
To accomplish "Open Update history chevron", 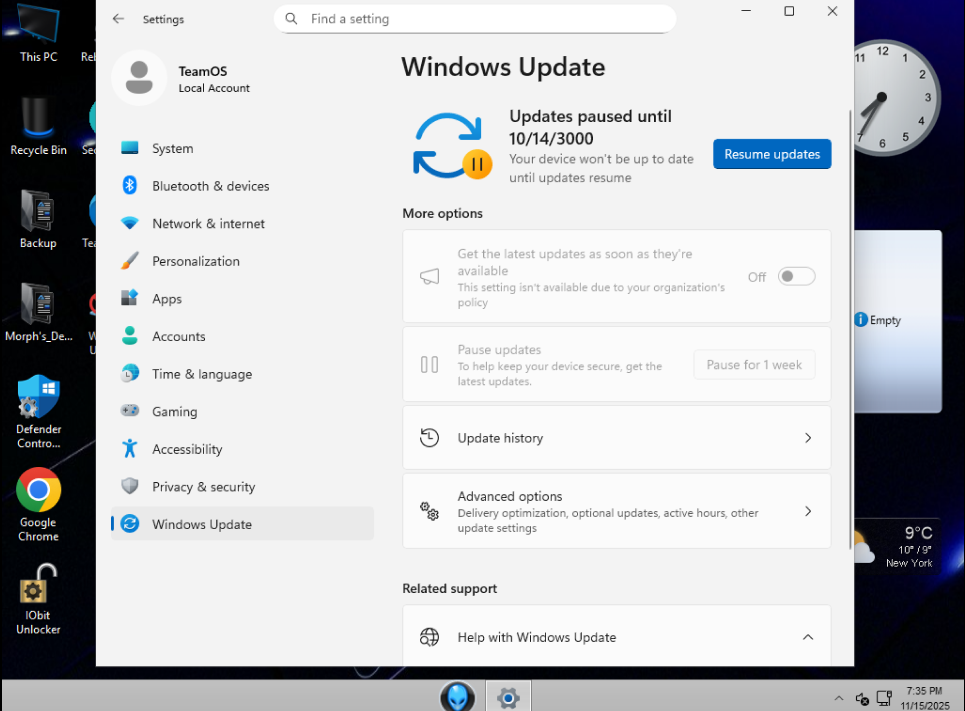I will (808, 438).
